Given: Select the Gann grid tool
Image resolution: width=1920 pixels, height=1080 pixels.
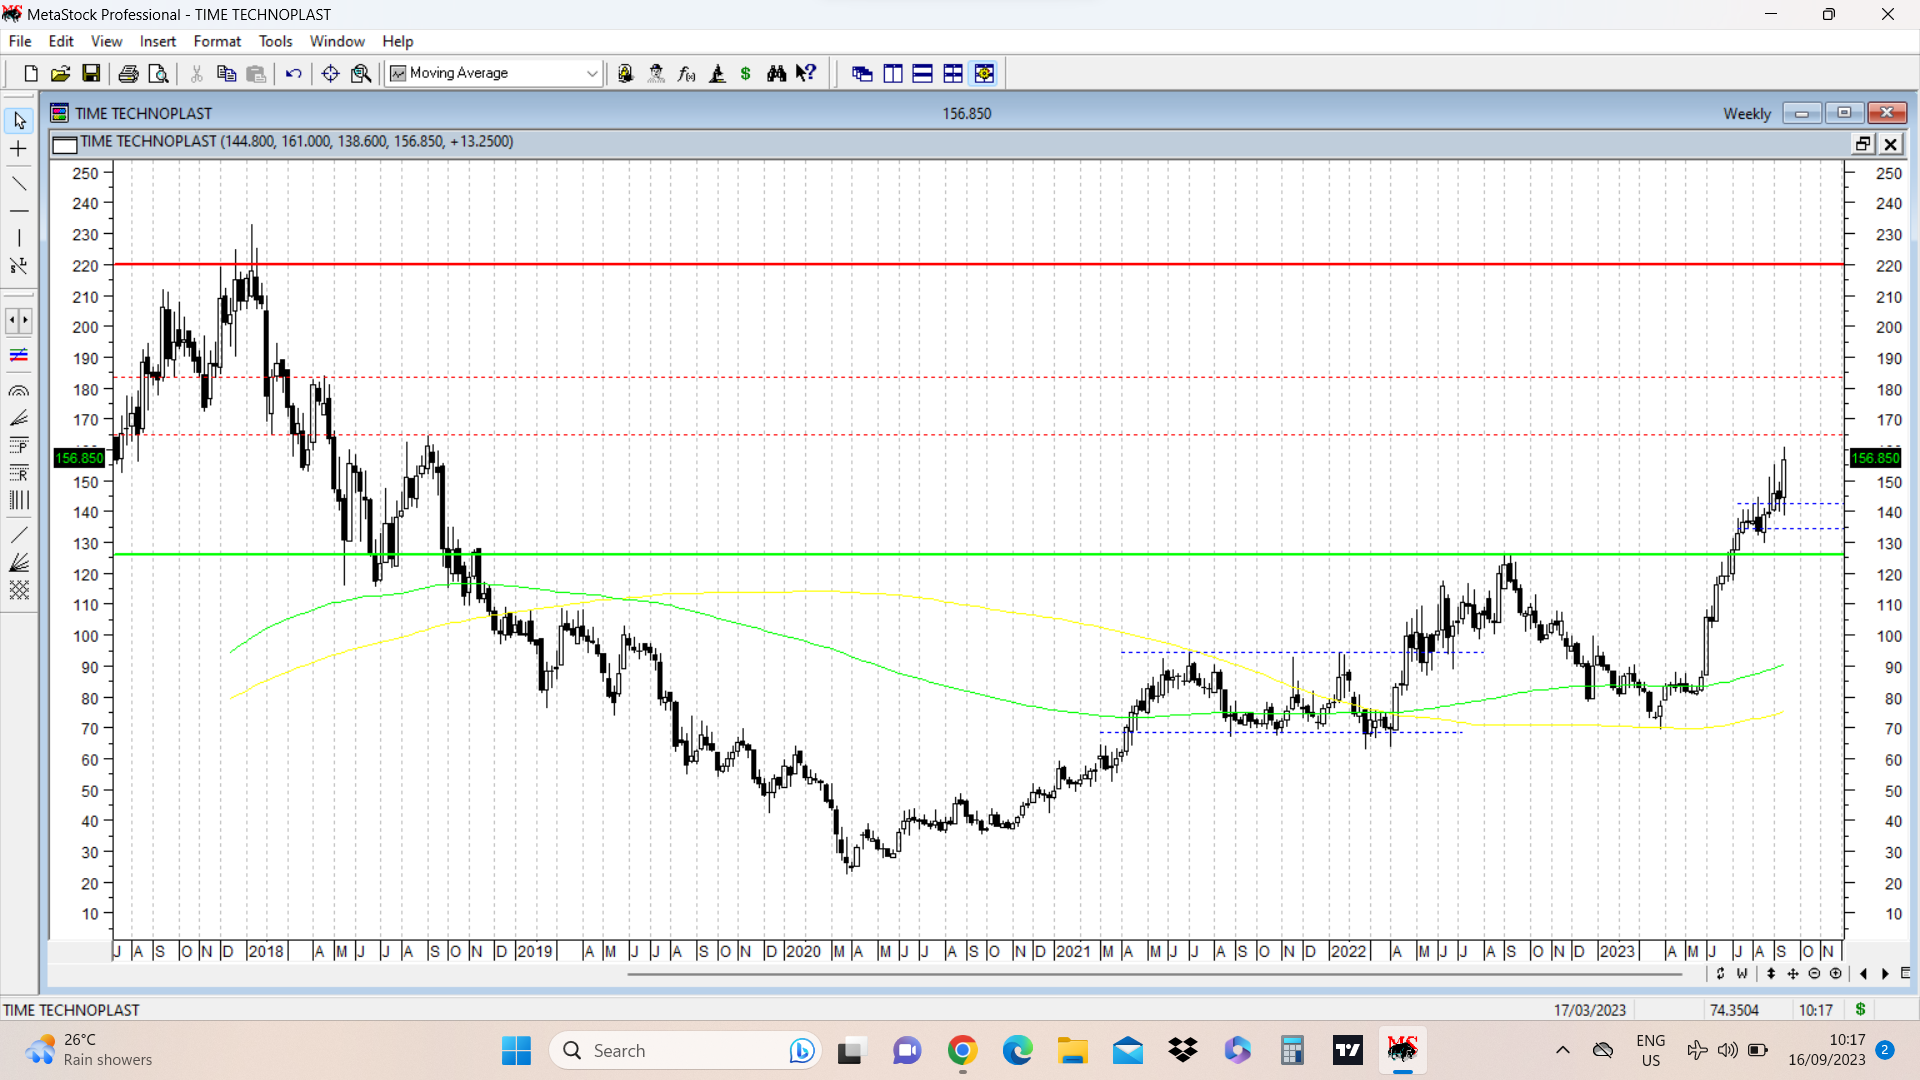Looking at the screenshot, I should (x=19, y=590).
